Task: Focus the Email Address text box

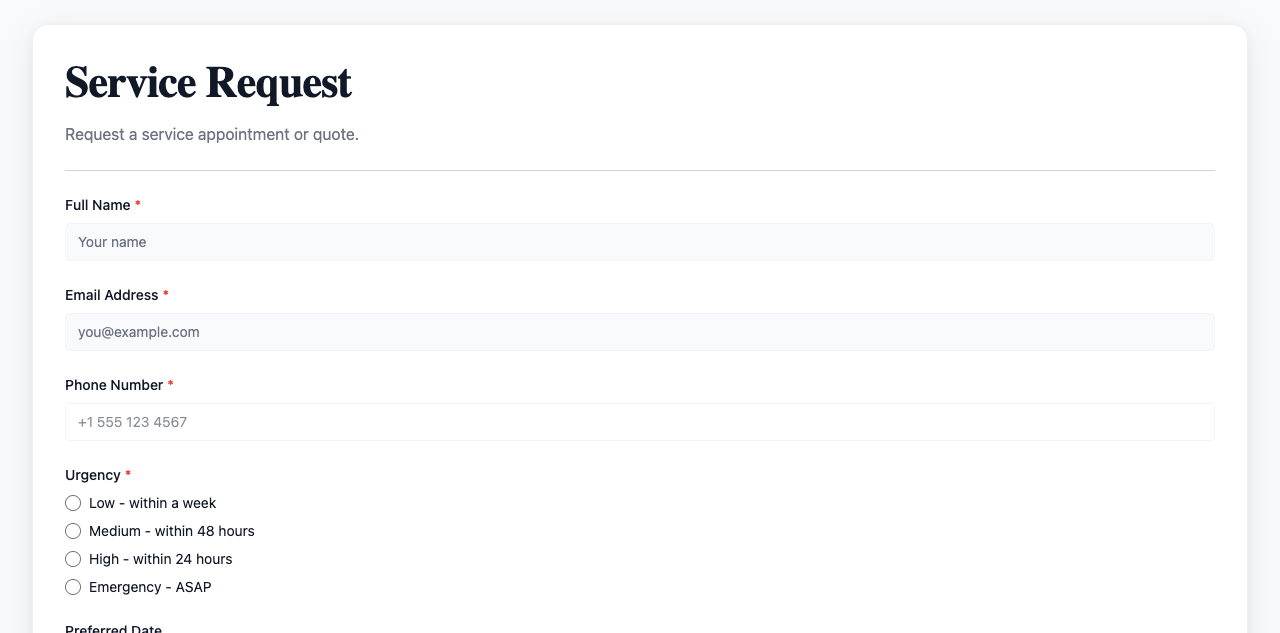Action: point(640,332)
